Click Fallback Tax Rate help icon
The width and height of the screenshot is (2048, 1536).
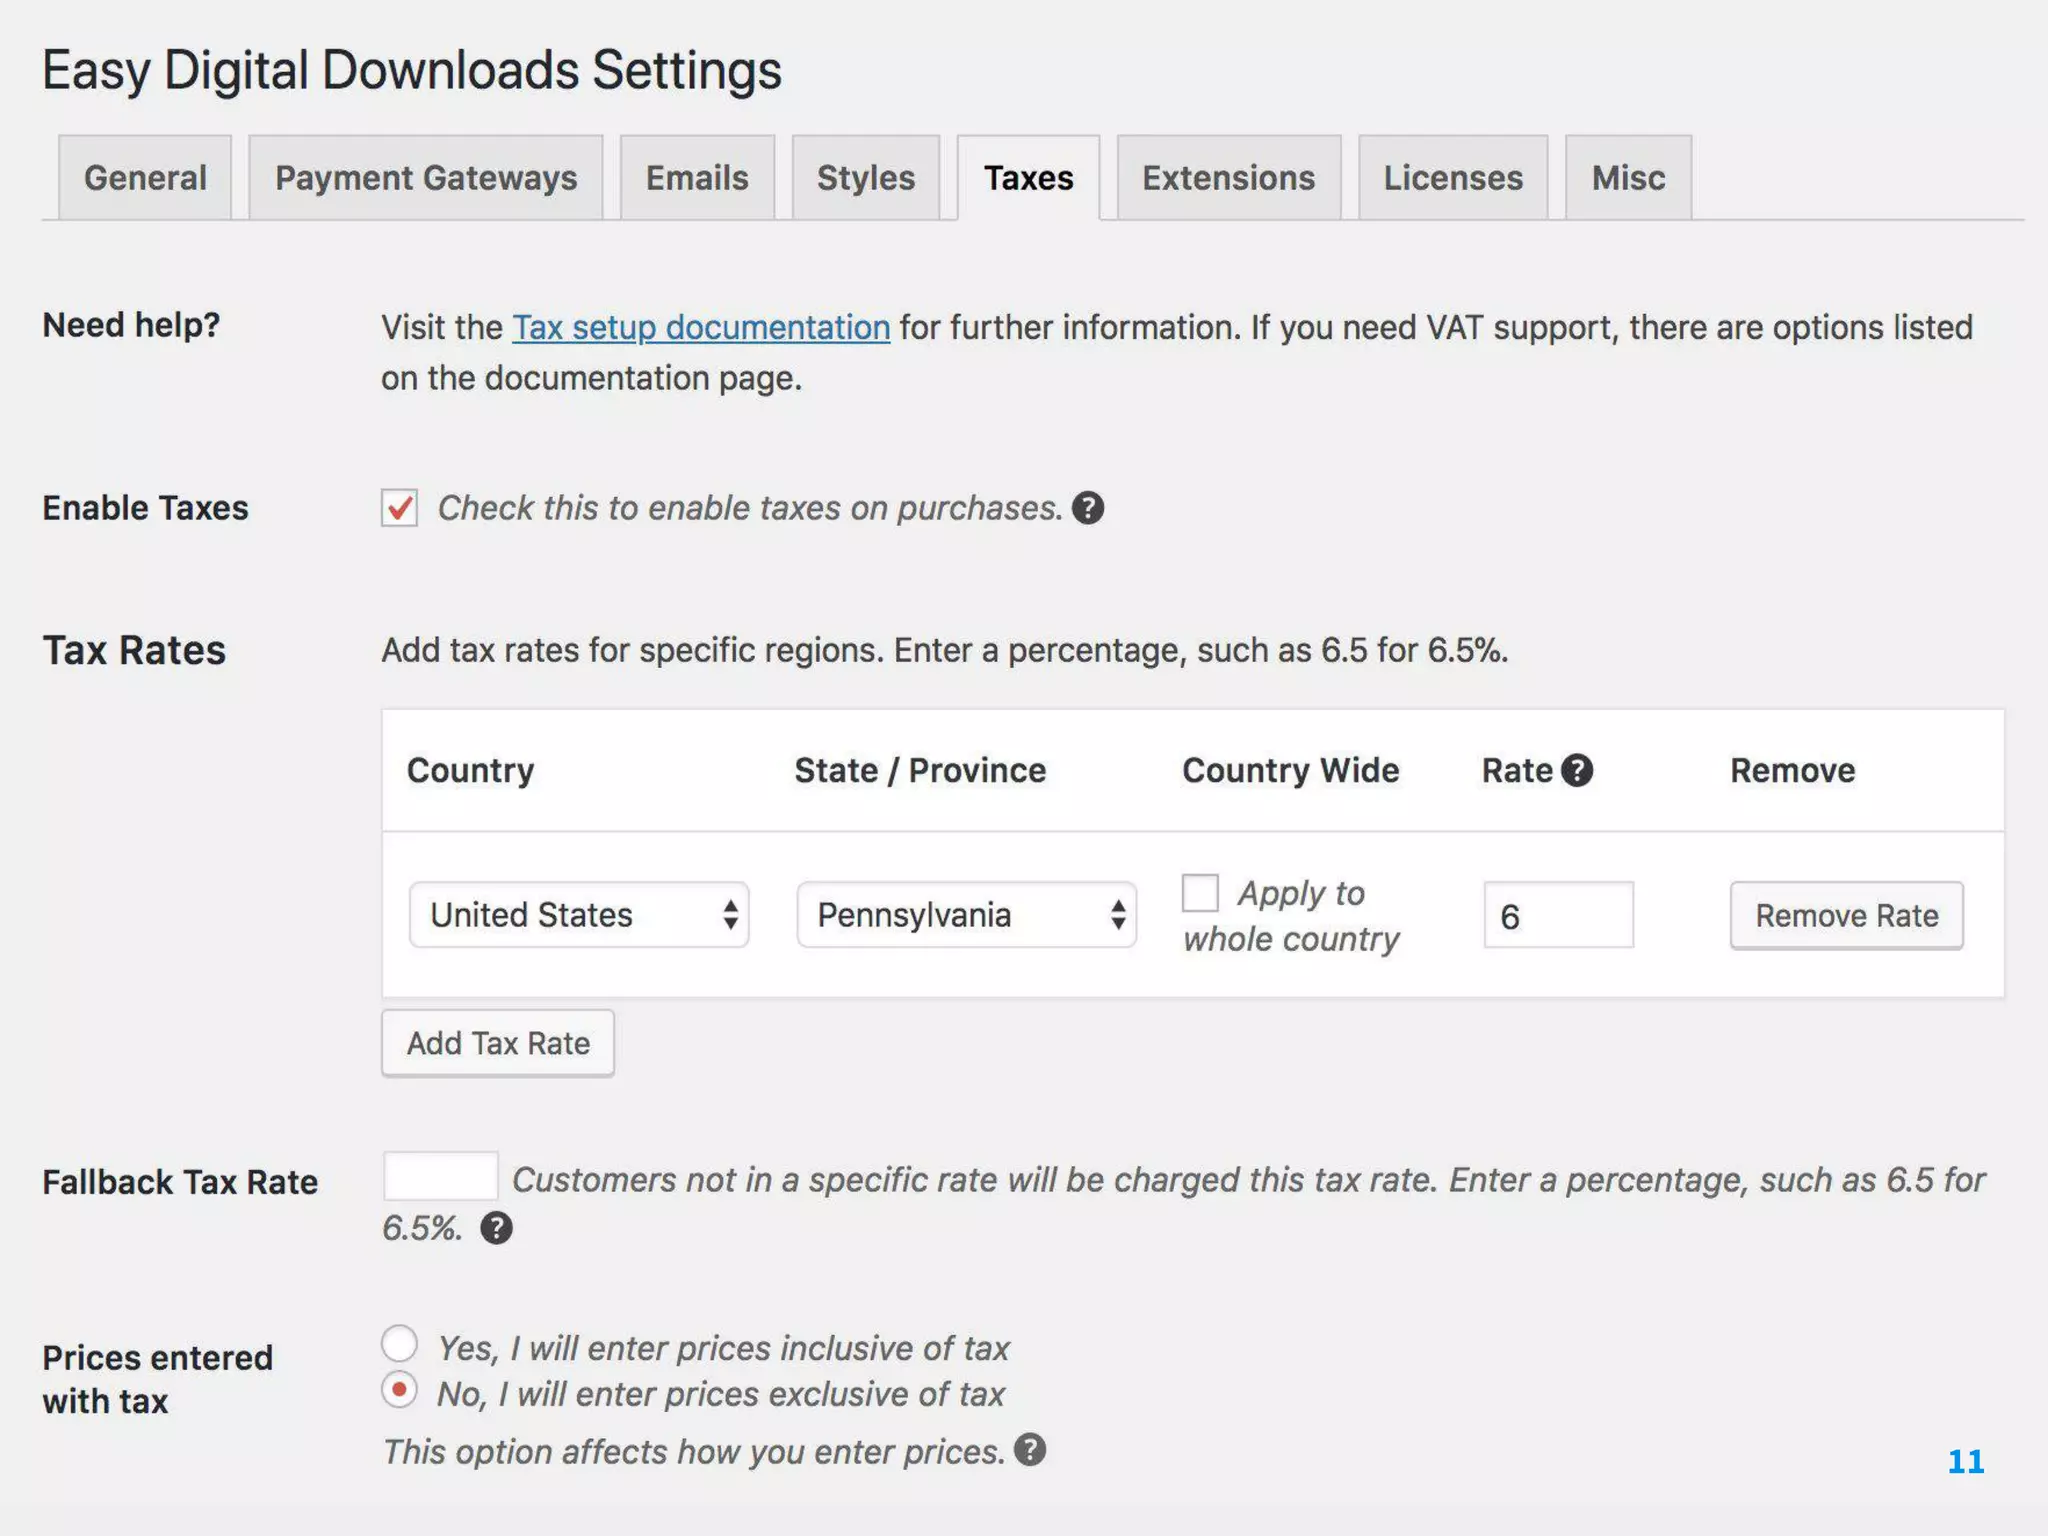pyautogui.click(x=496, y=1227)
